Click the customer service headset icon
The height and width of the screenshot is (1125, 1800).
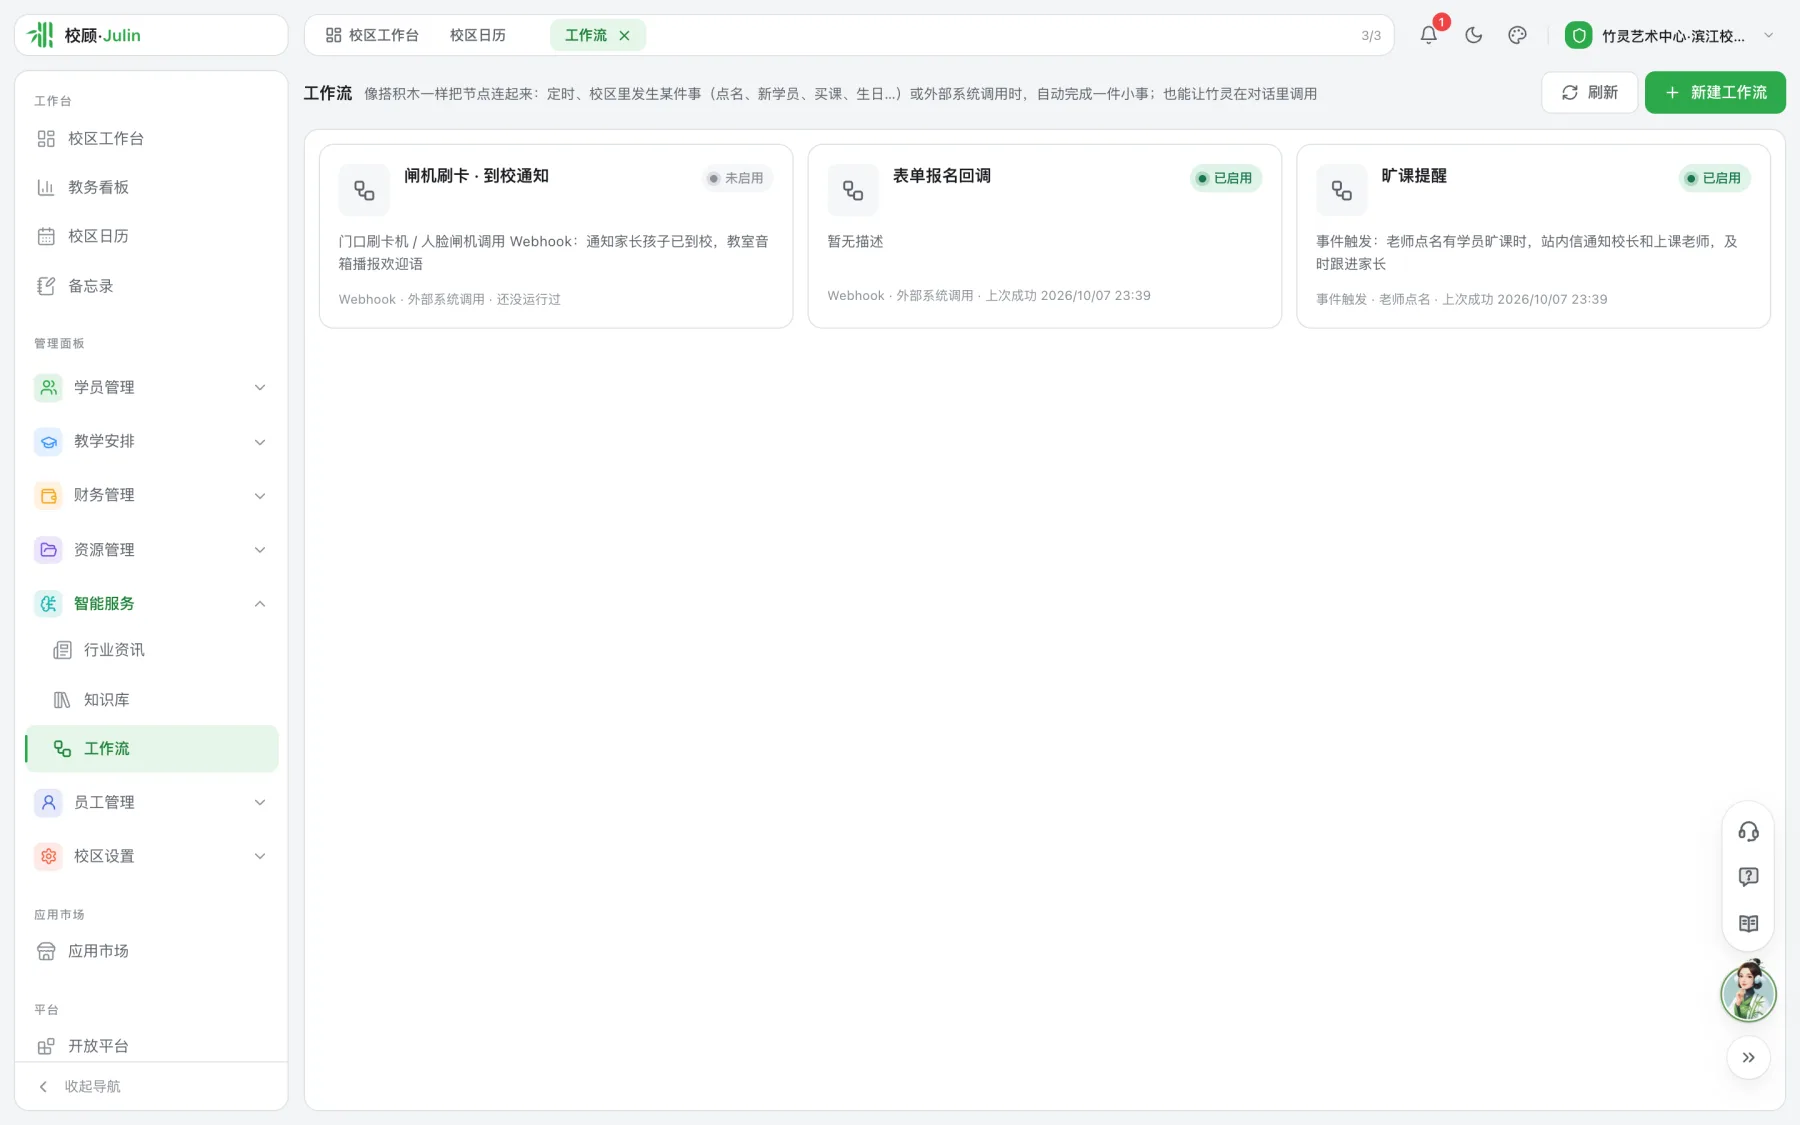pos(1748,832)
